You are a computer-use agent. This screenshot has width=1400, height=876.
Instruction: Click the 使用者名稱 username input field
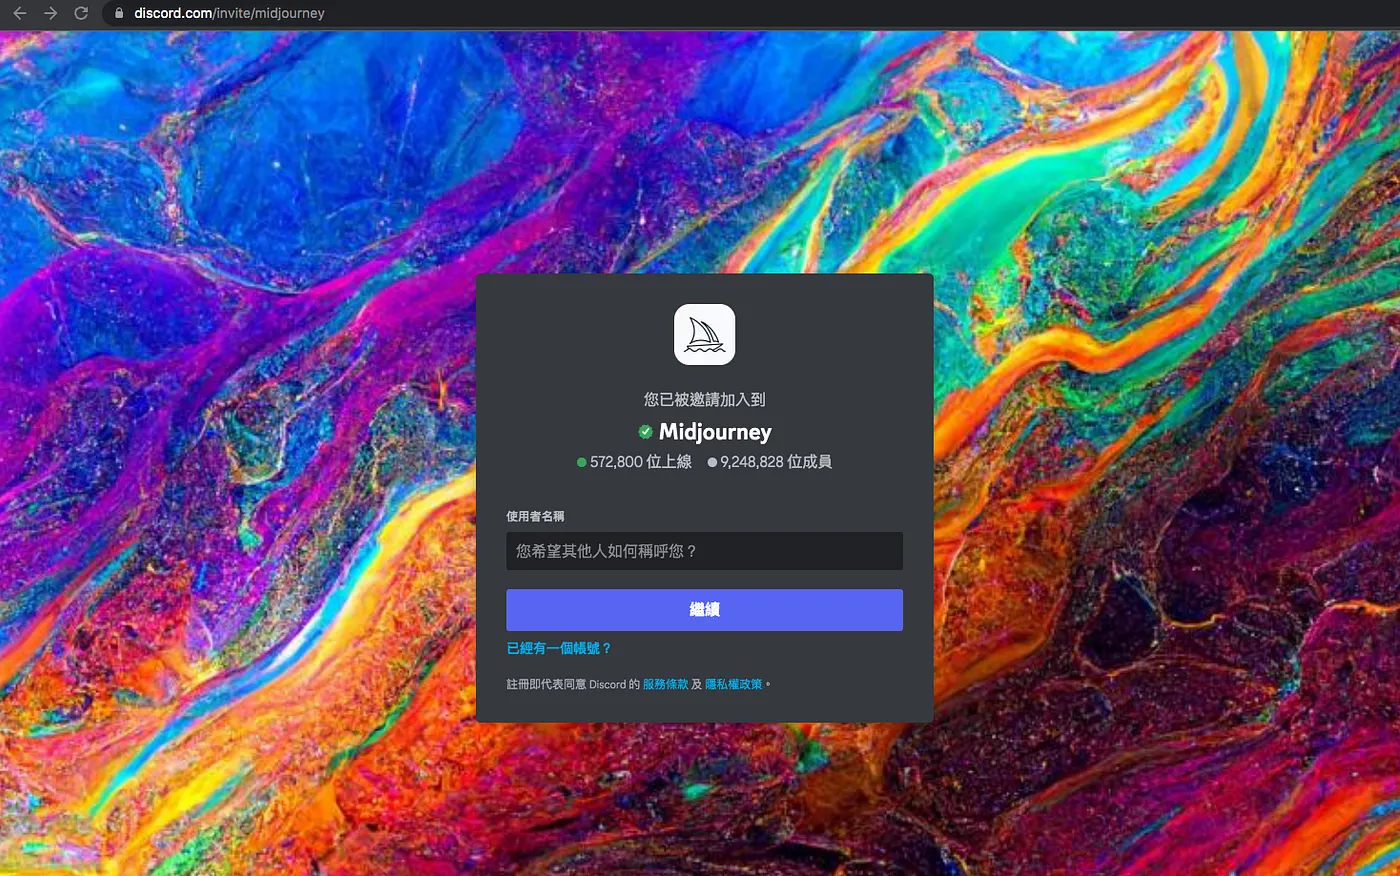click(x=704, y=551)
